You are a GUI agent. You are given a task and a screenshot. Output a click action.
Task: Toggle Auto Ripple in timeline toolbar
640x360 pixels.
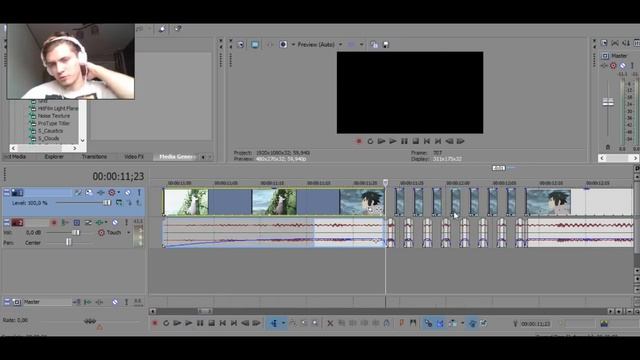453,323
